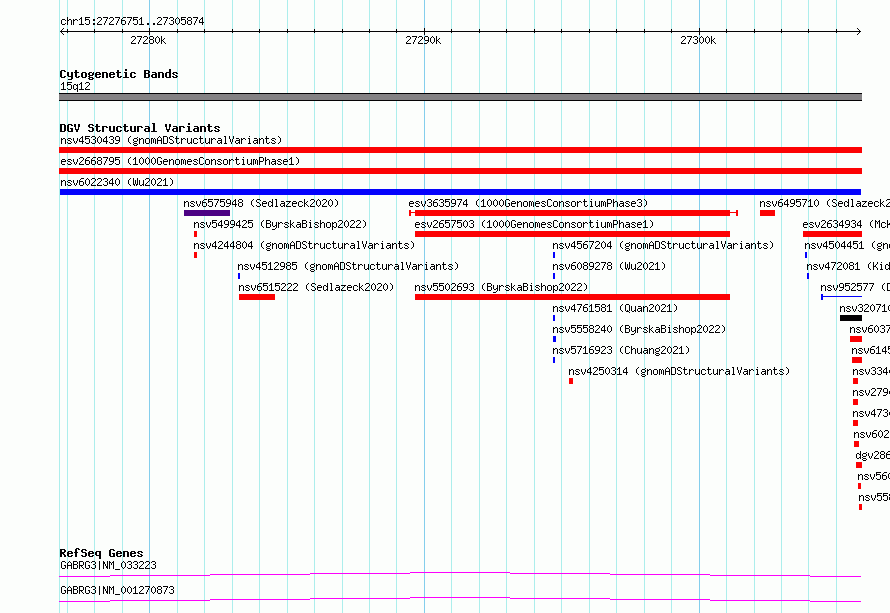Click the nsv952577 variant label

(x=855, y=287)
